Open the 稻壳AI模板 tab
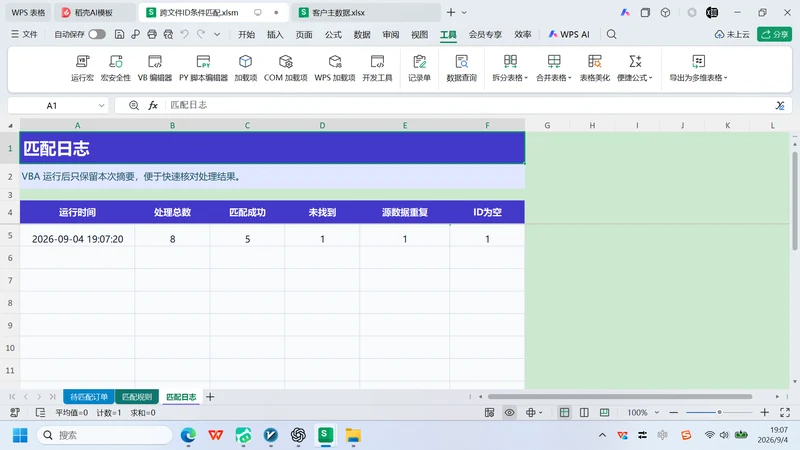This screenshot has width=800, height=450. [x=94, y=12]
